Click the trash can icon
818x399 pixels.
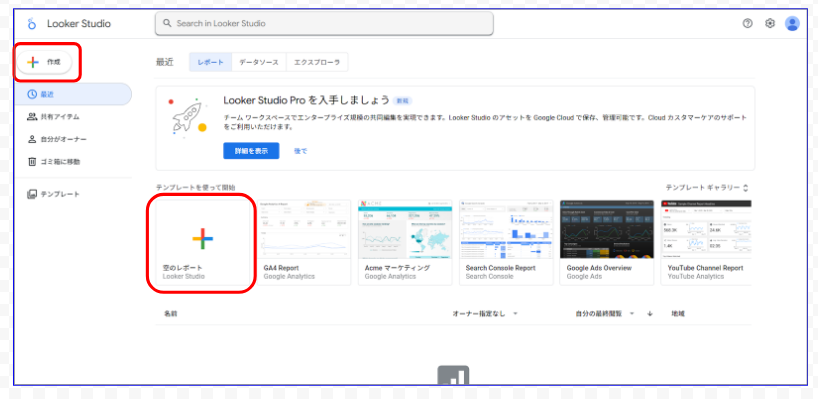(x=32, y=162)
